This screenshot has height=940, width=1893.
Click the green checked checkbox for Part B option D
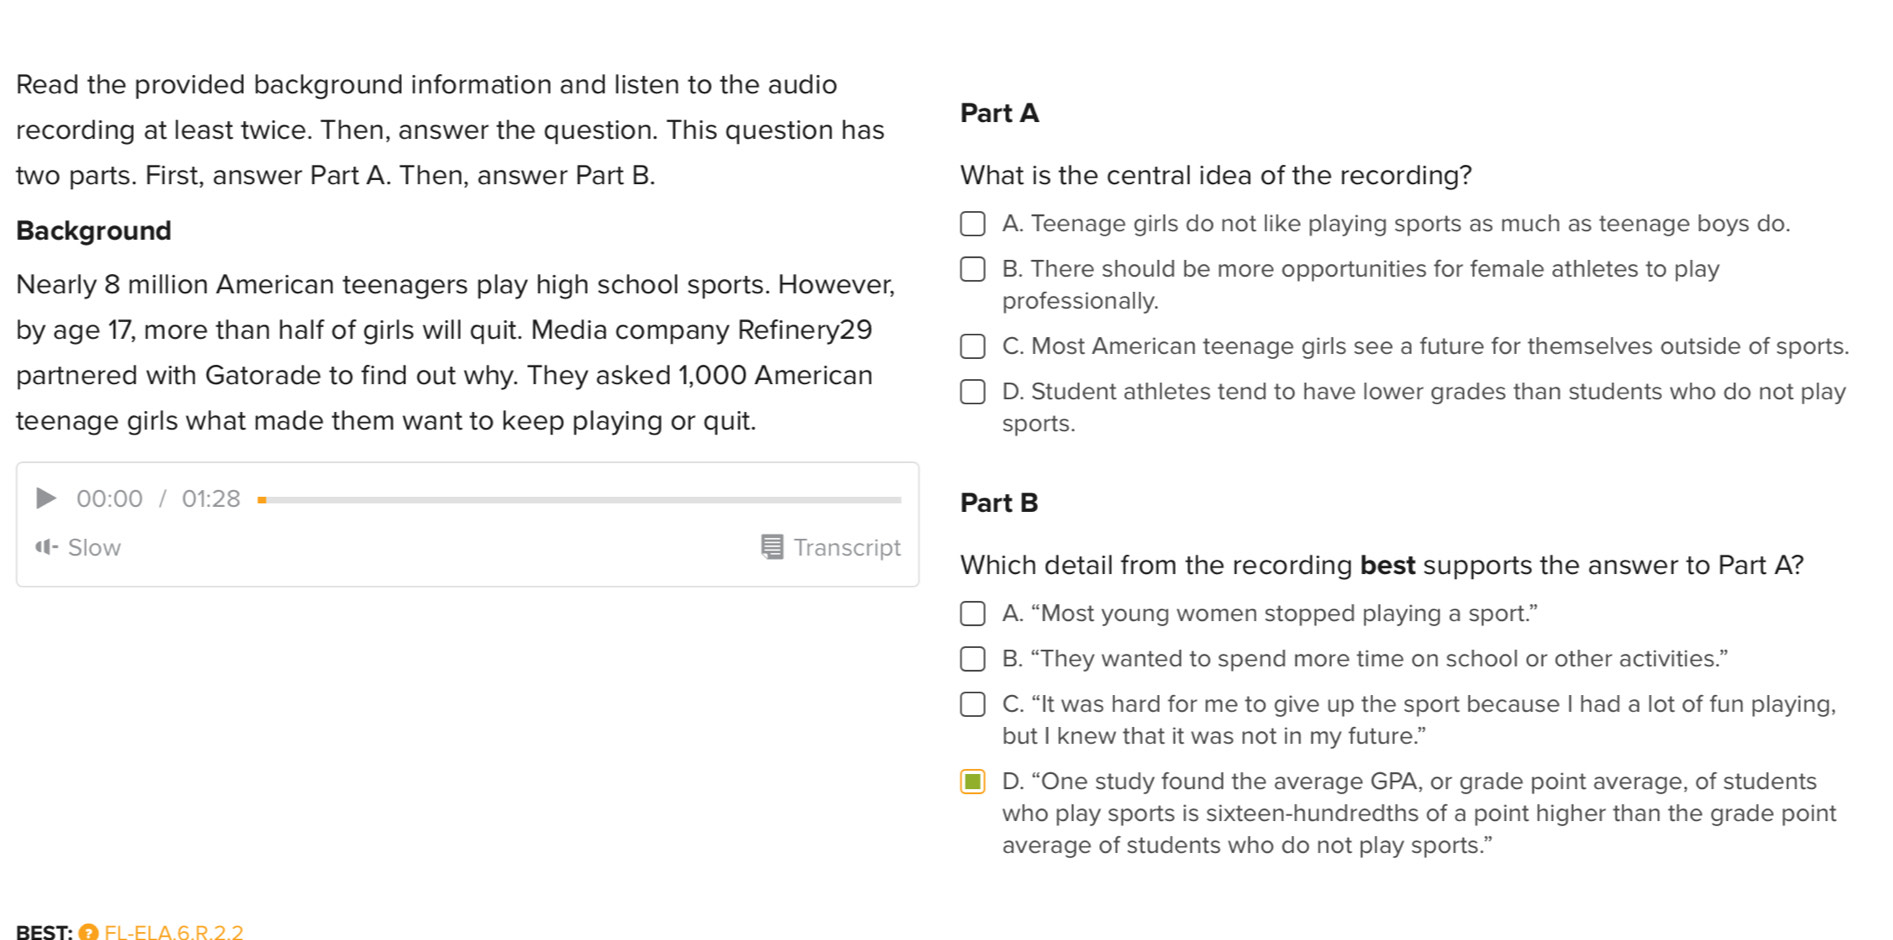pyautogui.click(x=973, y=781)
